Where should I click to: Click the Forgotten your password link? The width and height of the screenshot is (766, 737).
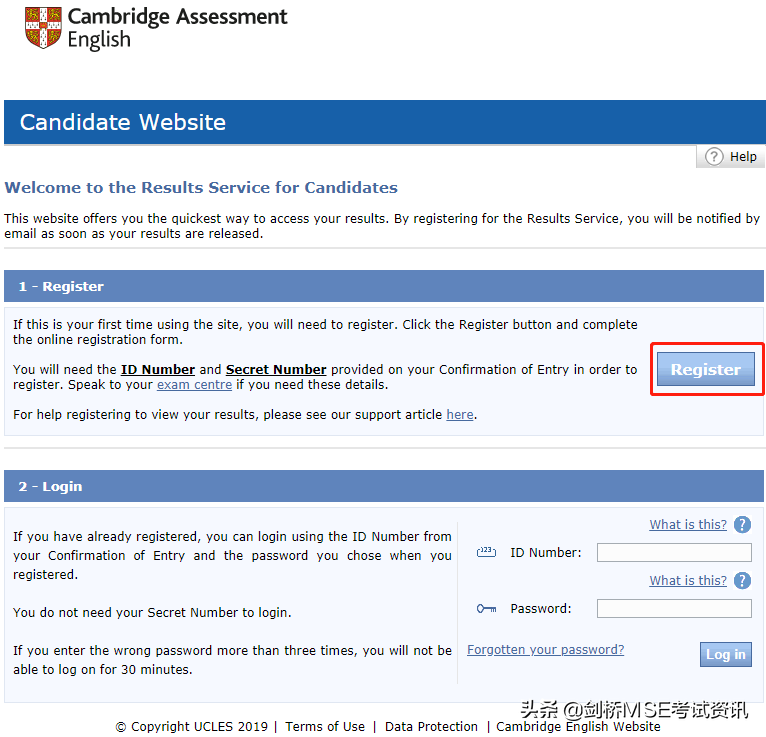click(545, 650)
